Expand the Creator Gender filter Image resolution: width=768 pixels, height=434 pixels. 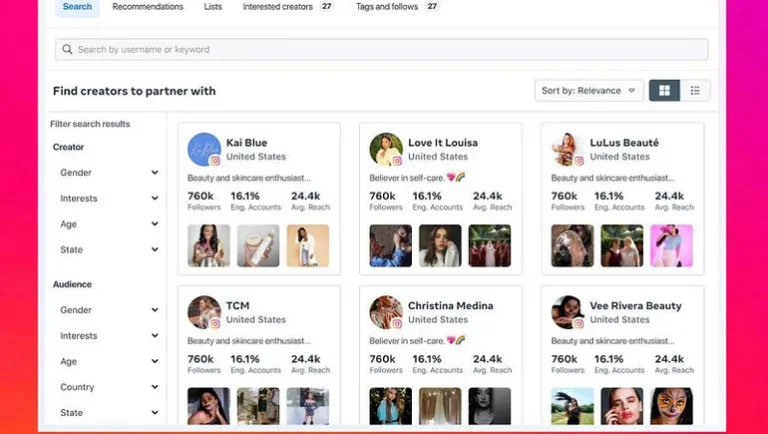[108, 173]
